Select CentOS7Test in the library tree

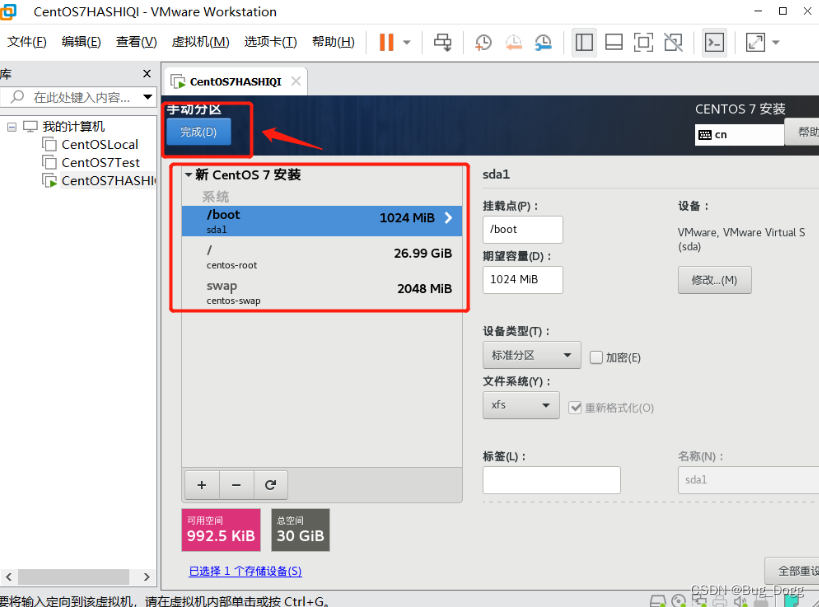[100, 162]
